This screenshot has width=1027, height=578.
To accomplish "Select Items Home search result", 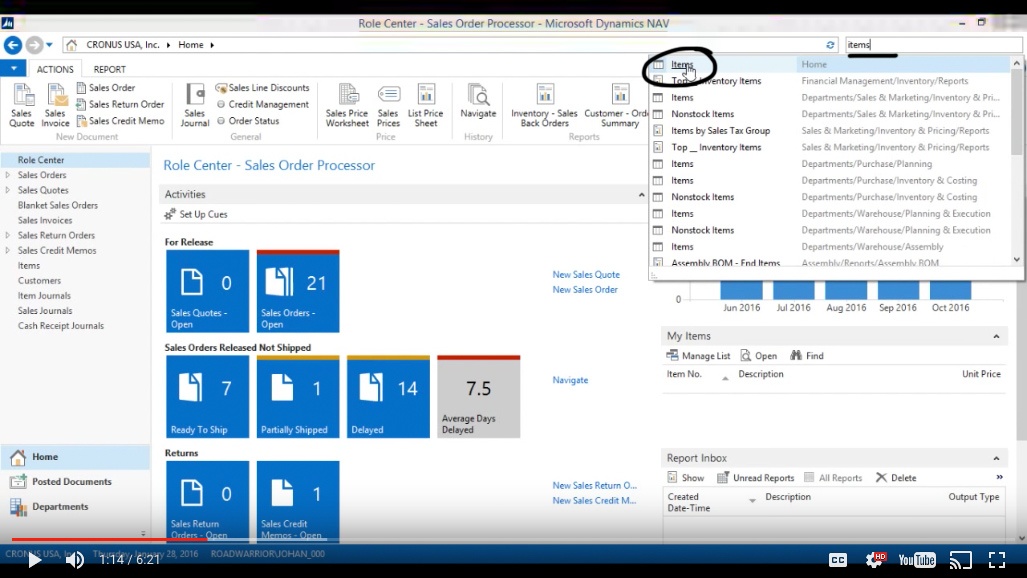I will coord(831,64).
